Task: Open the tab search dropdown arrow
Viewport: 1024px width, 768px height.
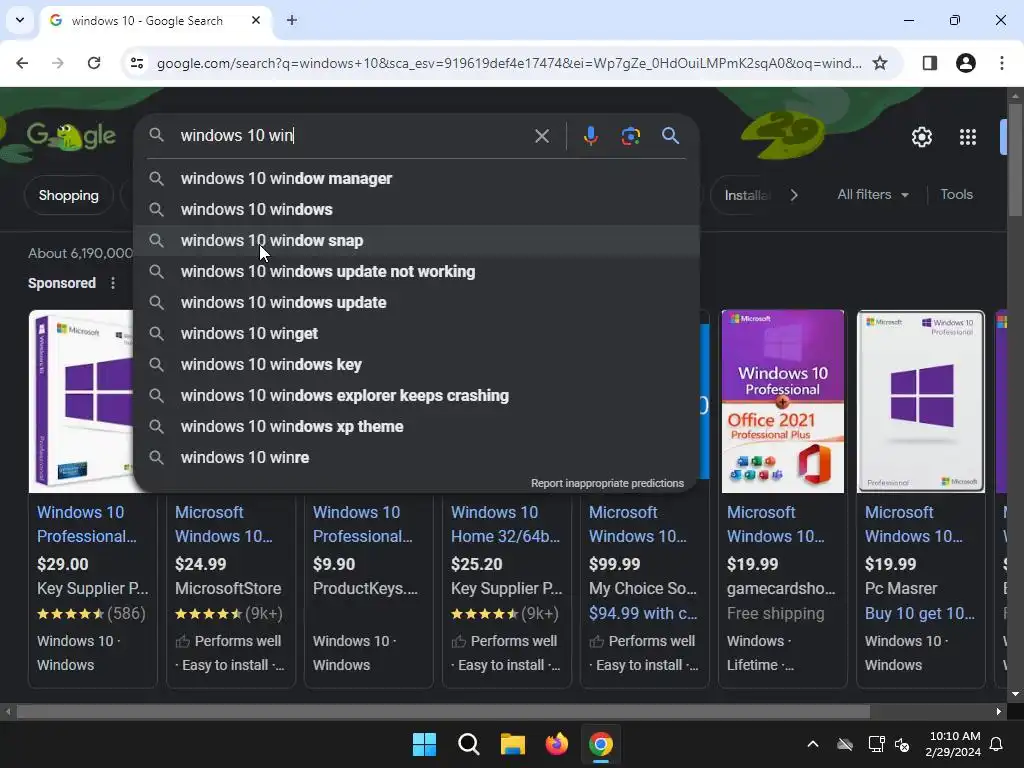Action: tap(20, 20)
